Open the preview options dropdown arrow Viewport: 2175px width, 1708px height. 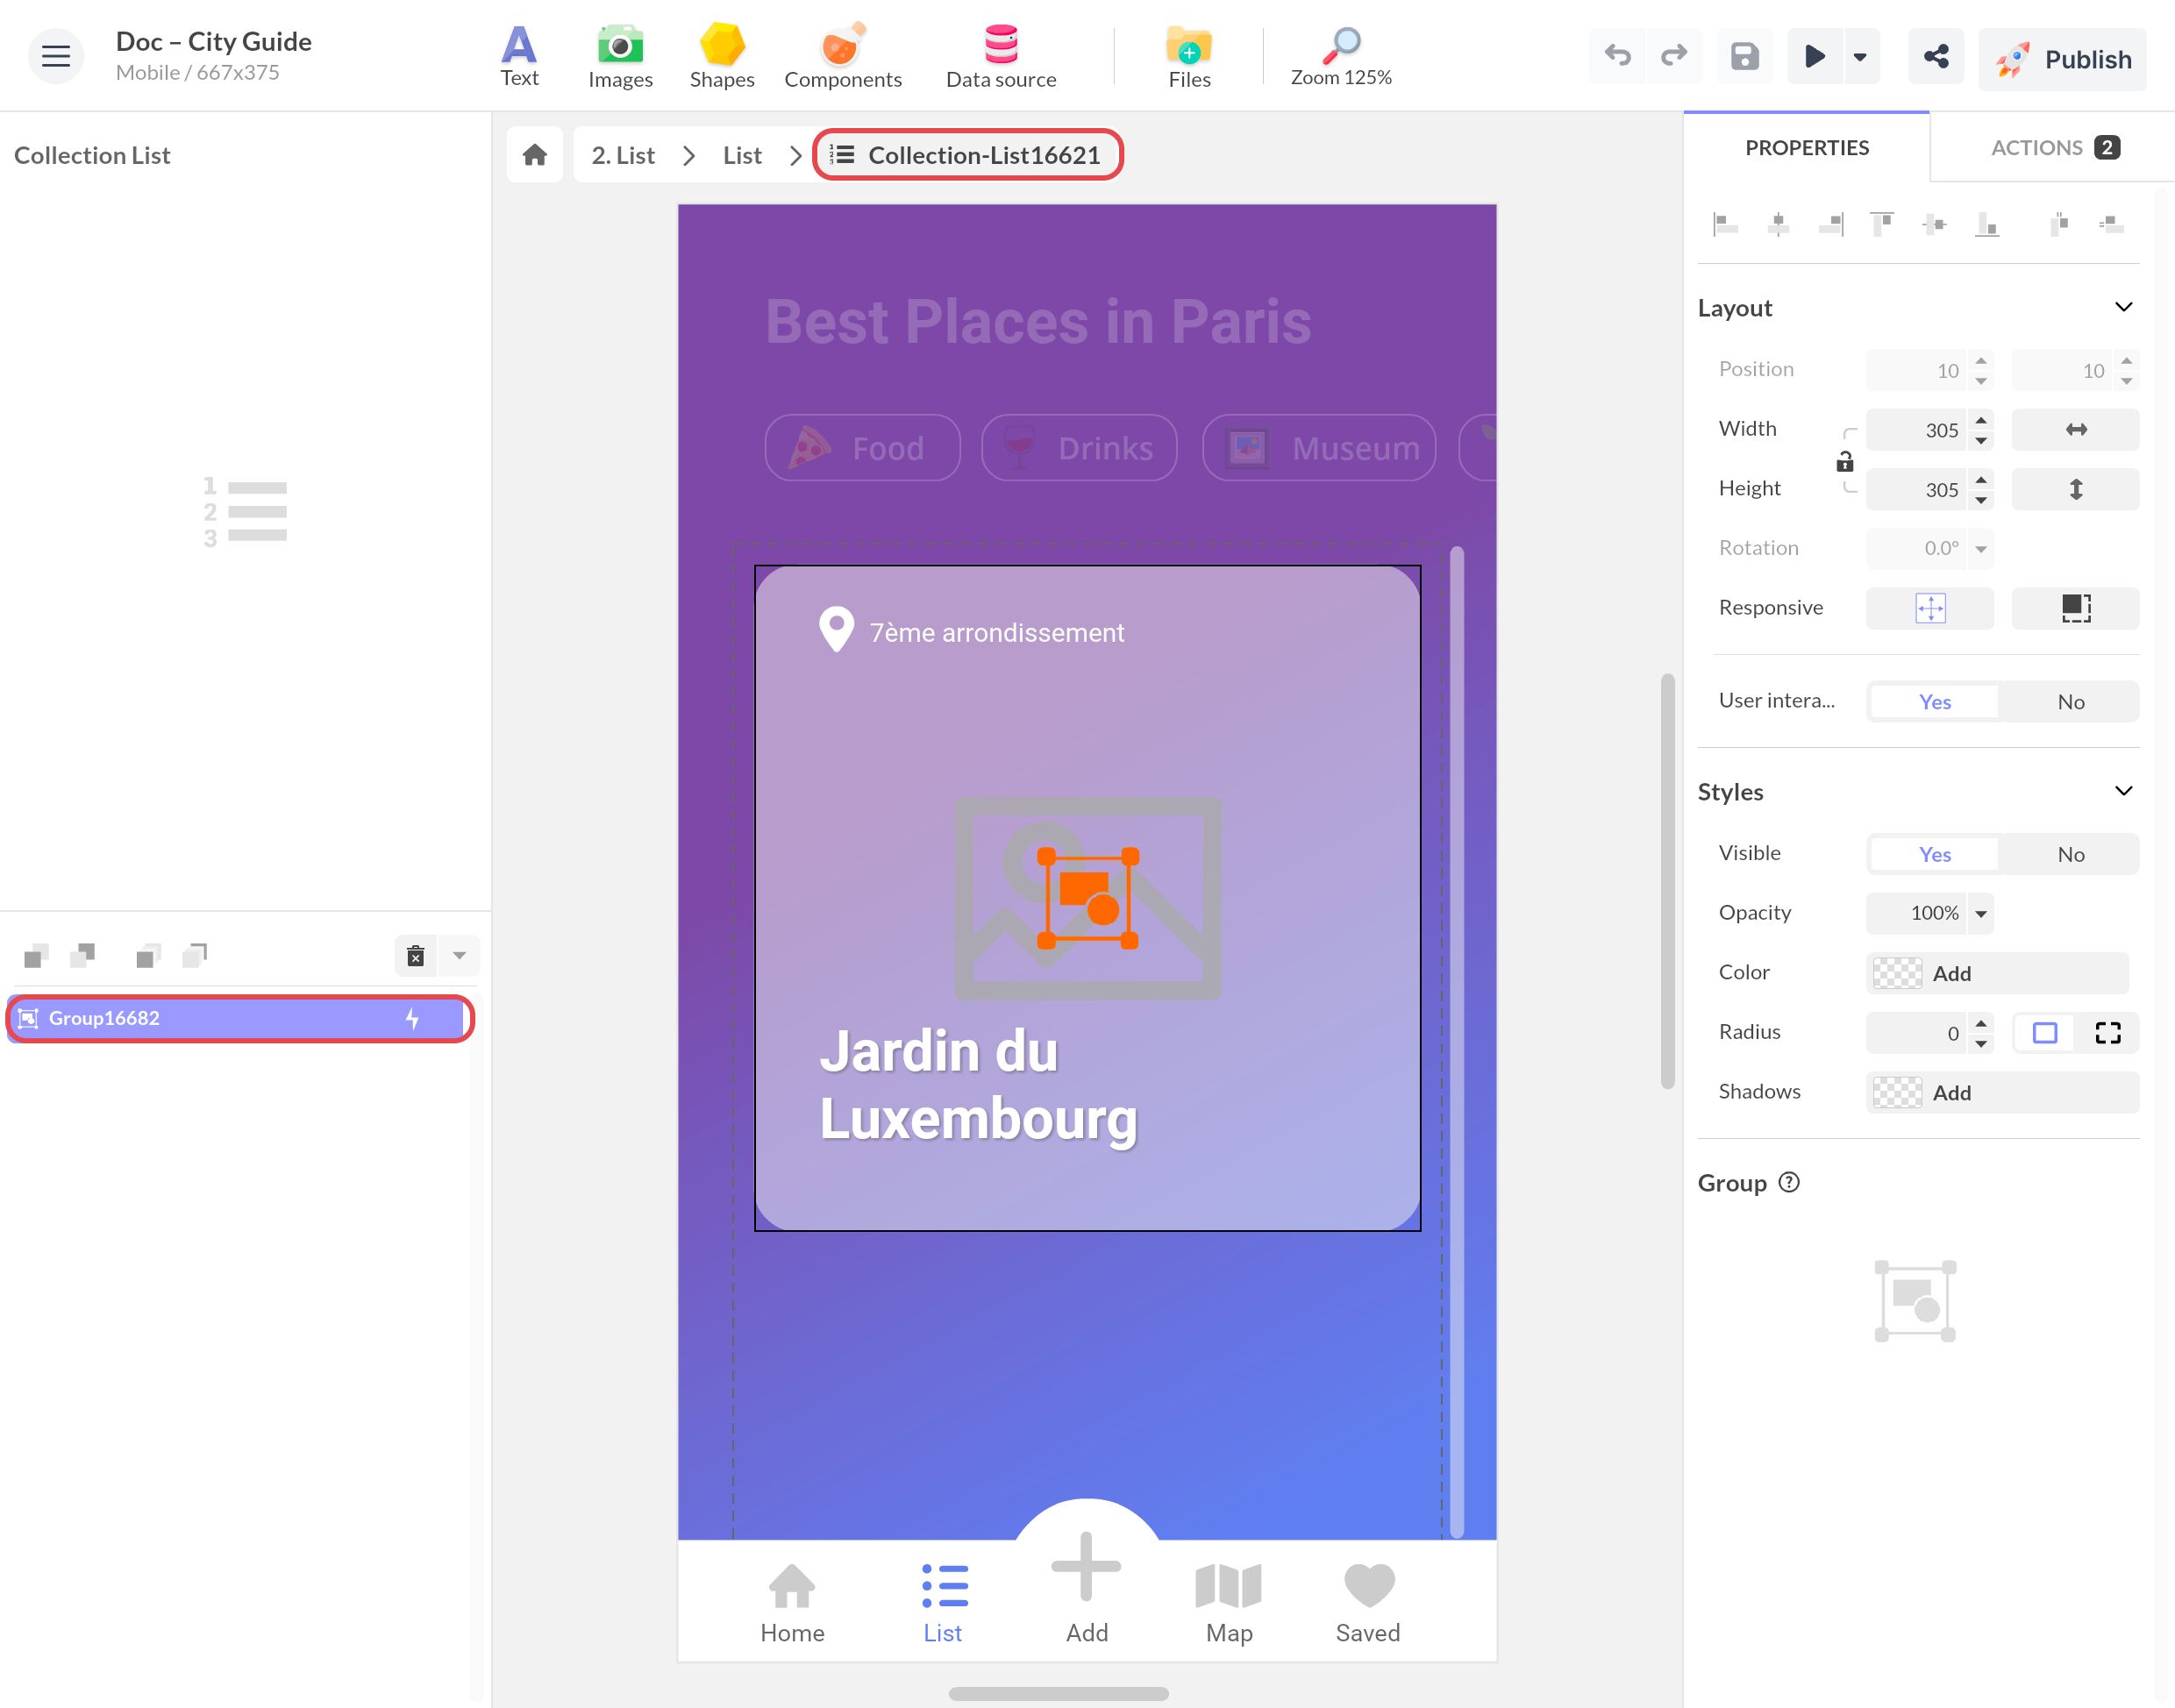pyautogui.click(x=1860, y=56)
